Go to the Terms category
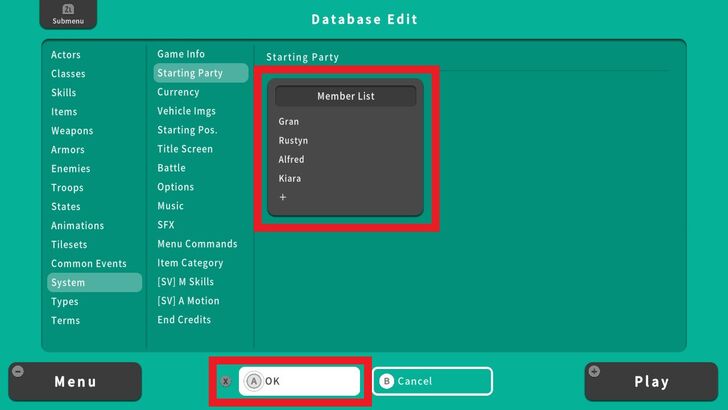 tap(66, 321)
